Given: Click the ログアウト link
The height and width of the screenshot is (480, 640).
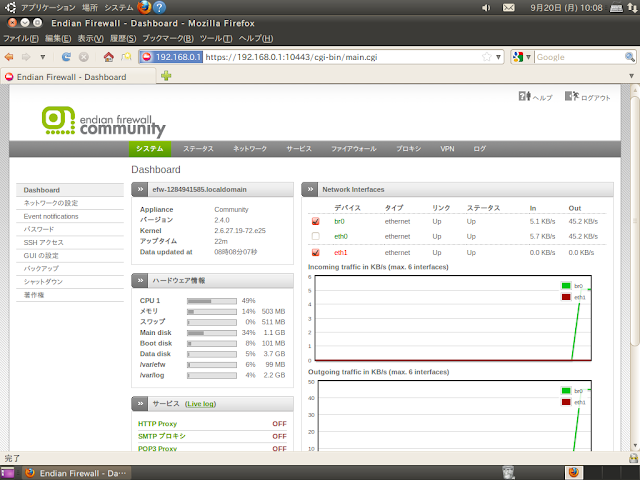Looking at the screenshot, I should coord(588,97).
